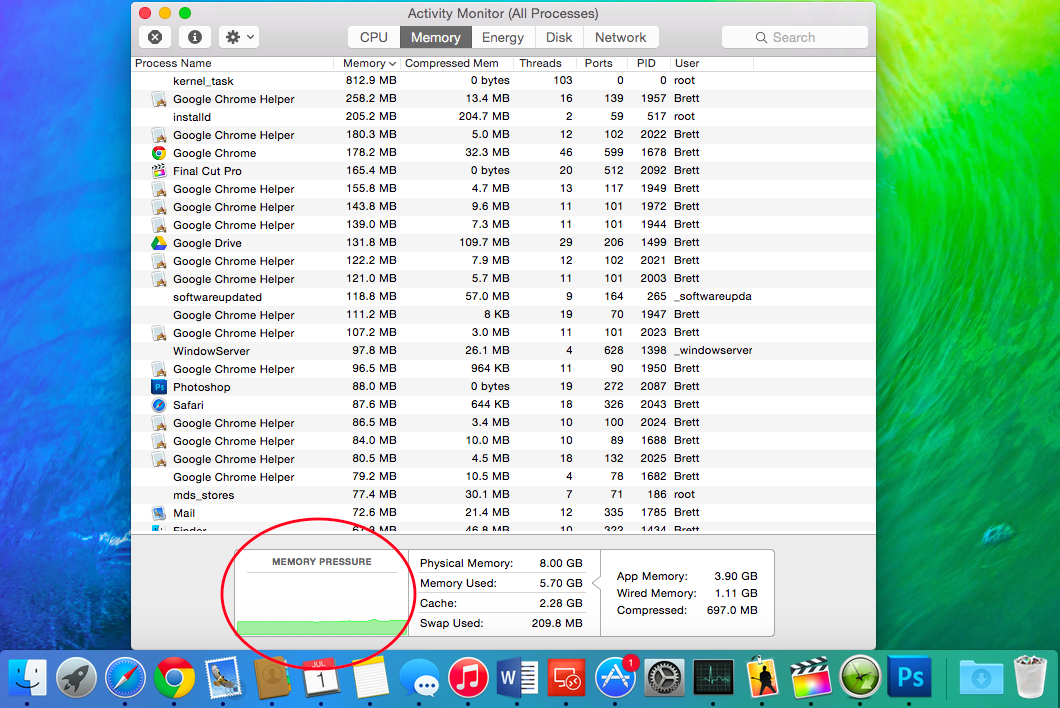1060x708 pixels.
Task: Click the Inspect process info button
Action: point(195,37)
